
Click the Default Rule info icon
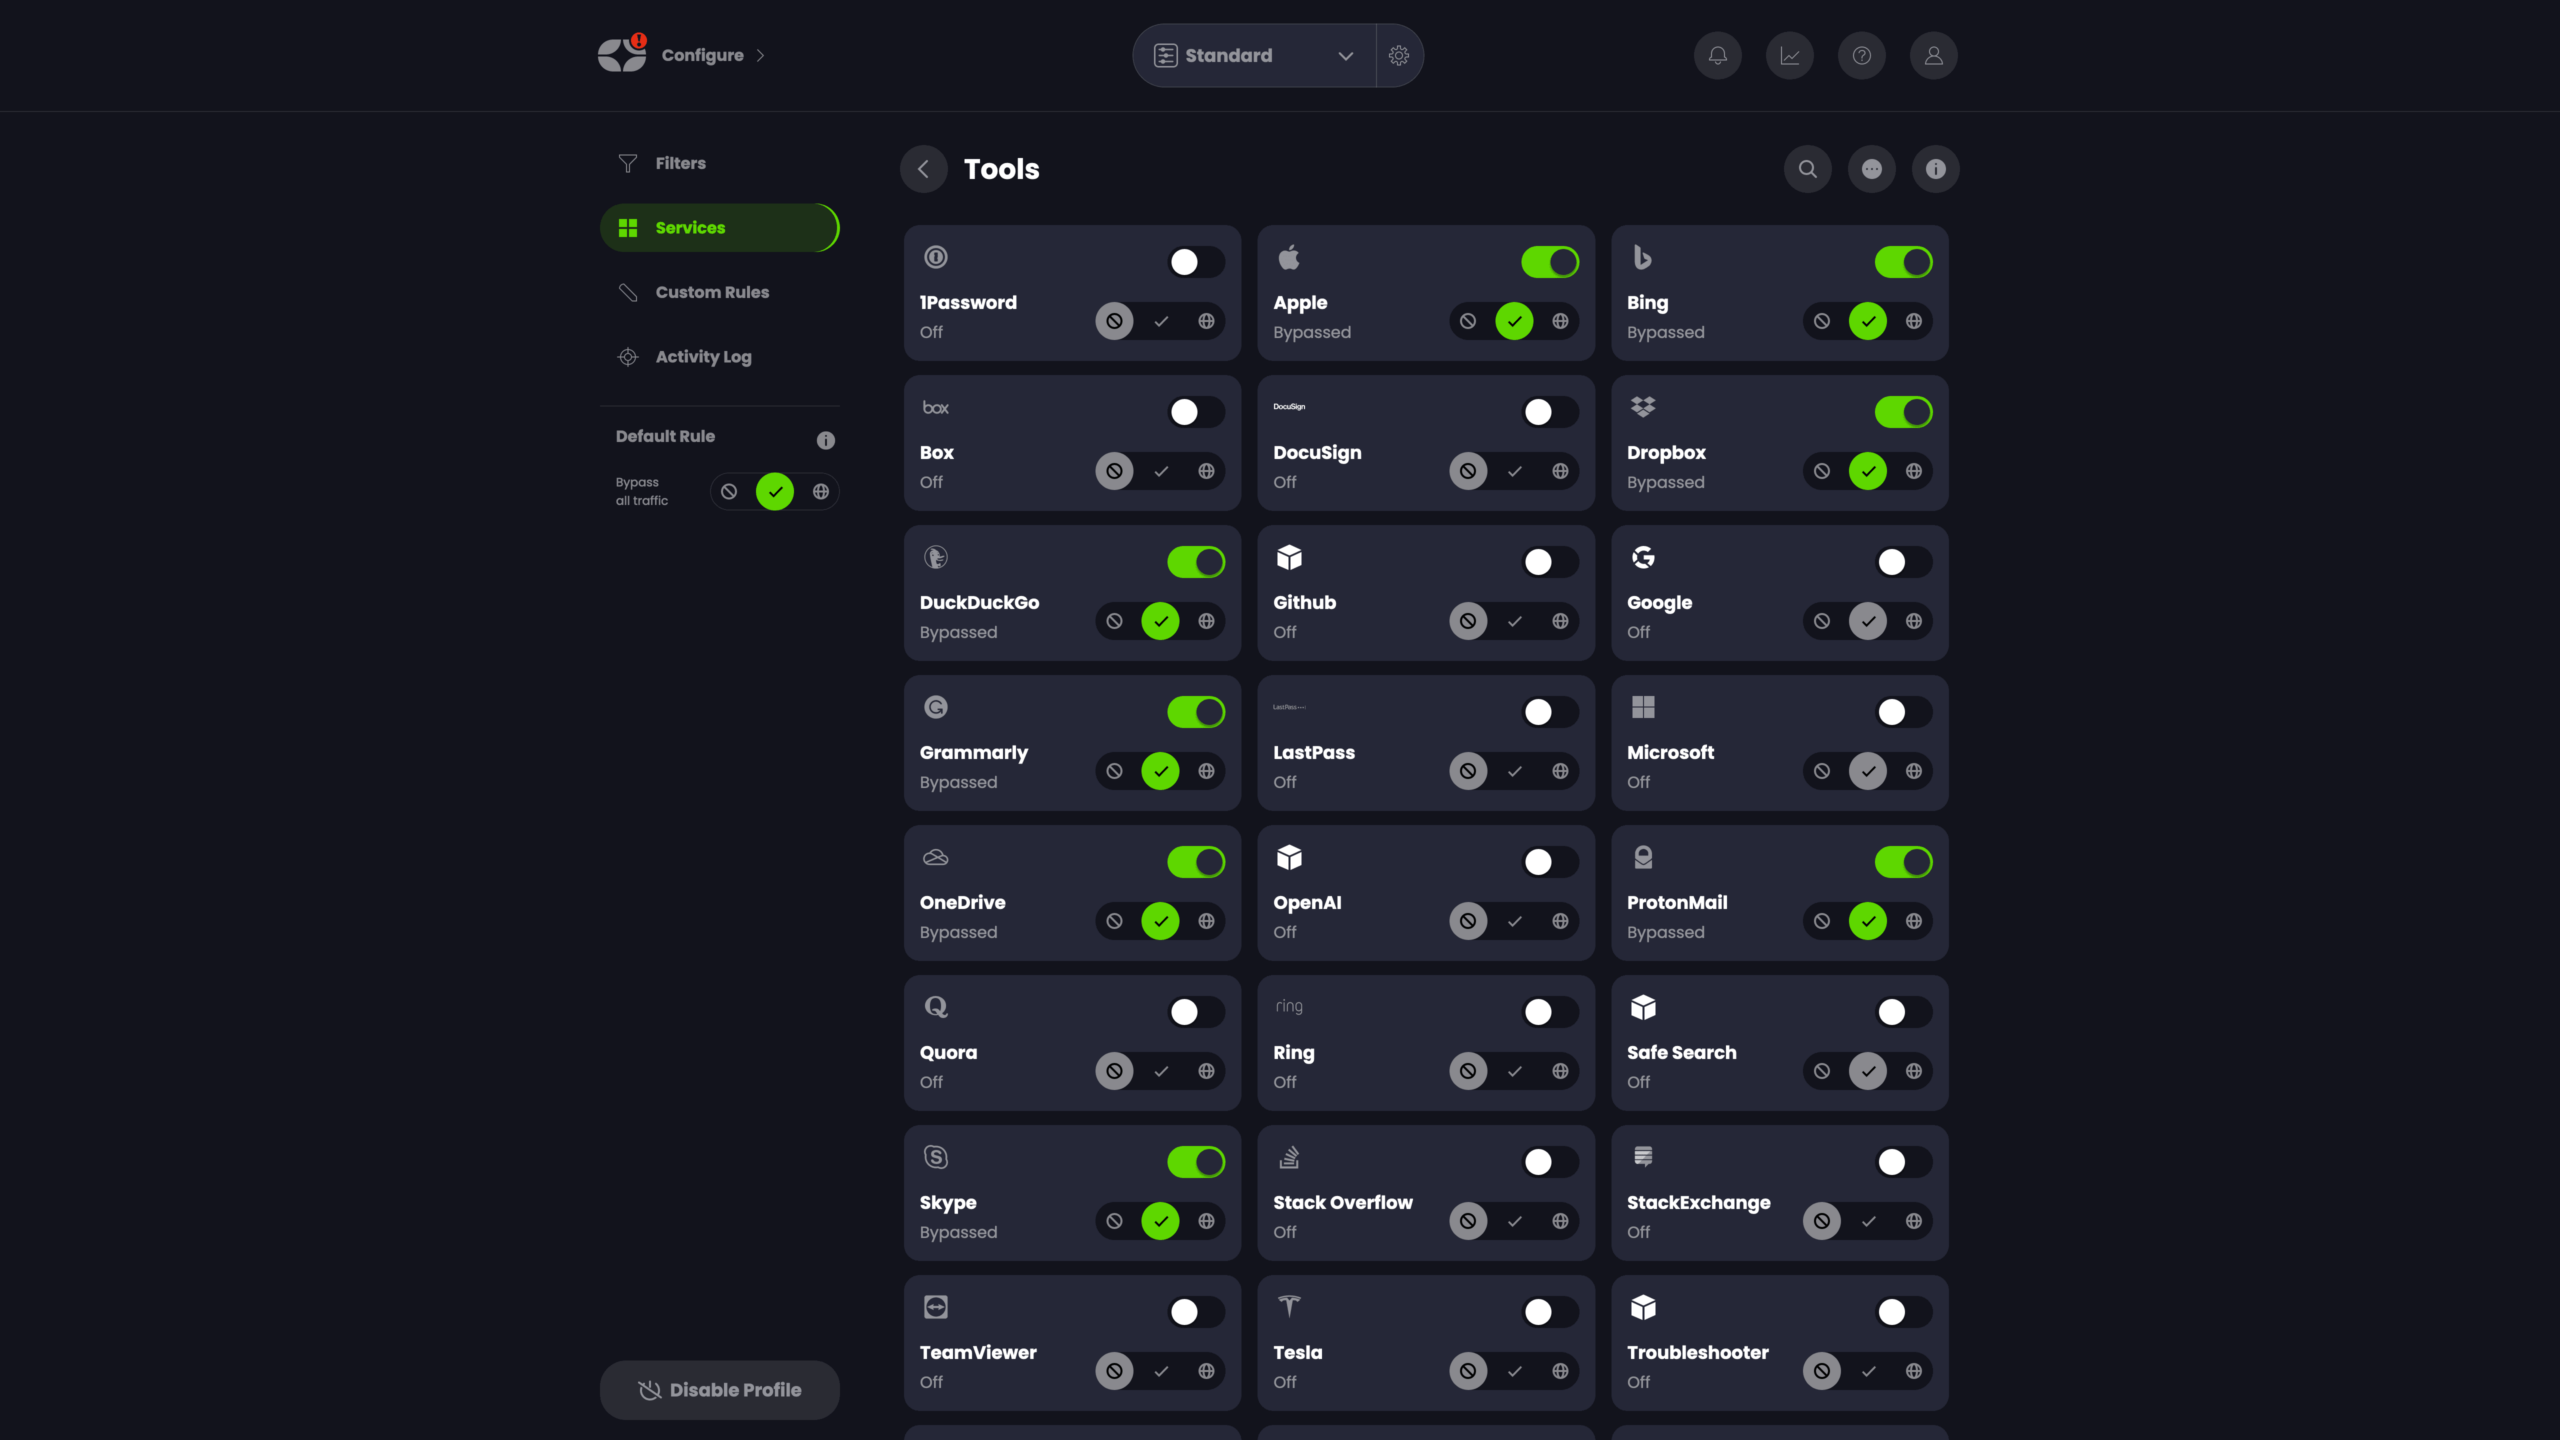[x=825, y=440]
